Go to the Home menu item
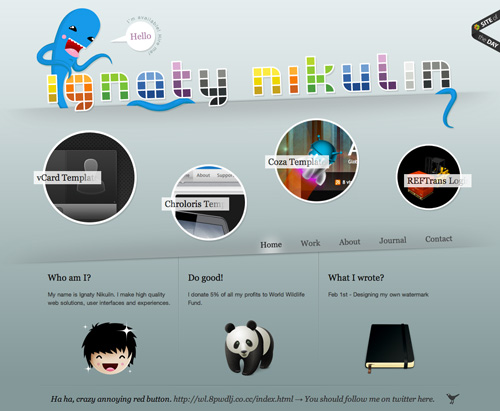The height and width of the screenshot is (411, 500). pyautogui.click(x=271, y=245)
